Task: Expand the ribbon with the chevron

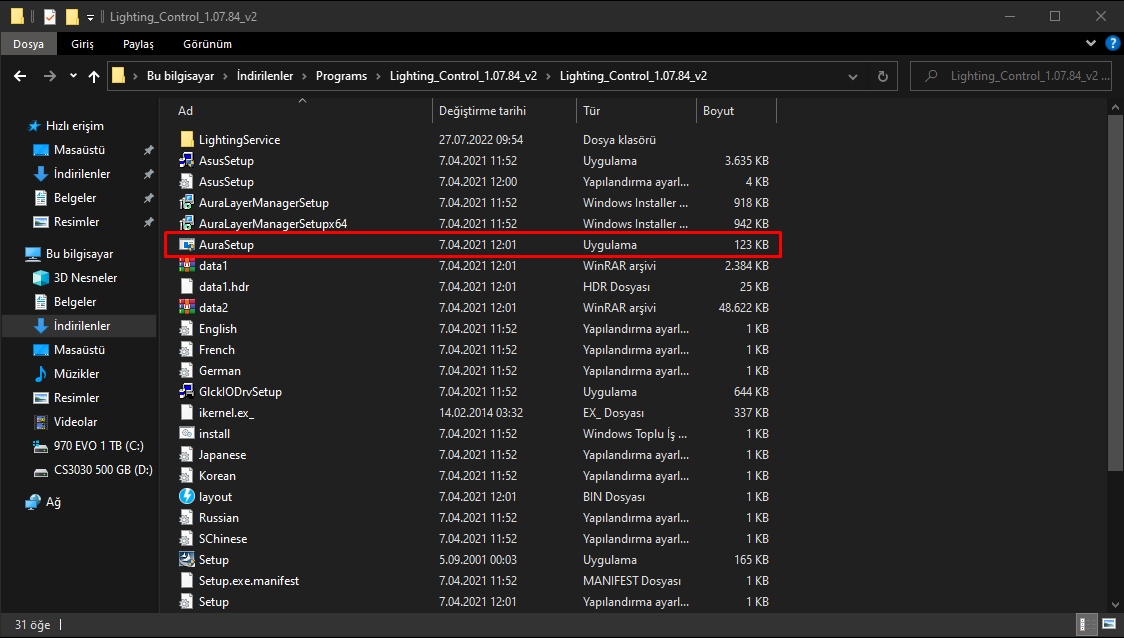Action: [1091, 44]
